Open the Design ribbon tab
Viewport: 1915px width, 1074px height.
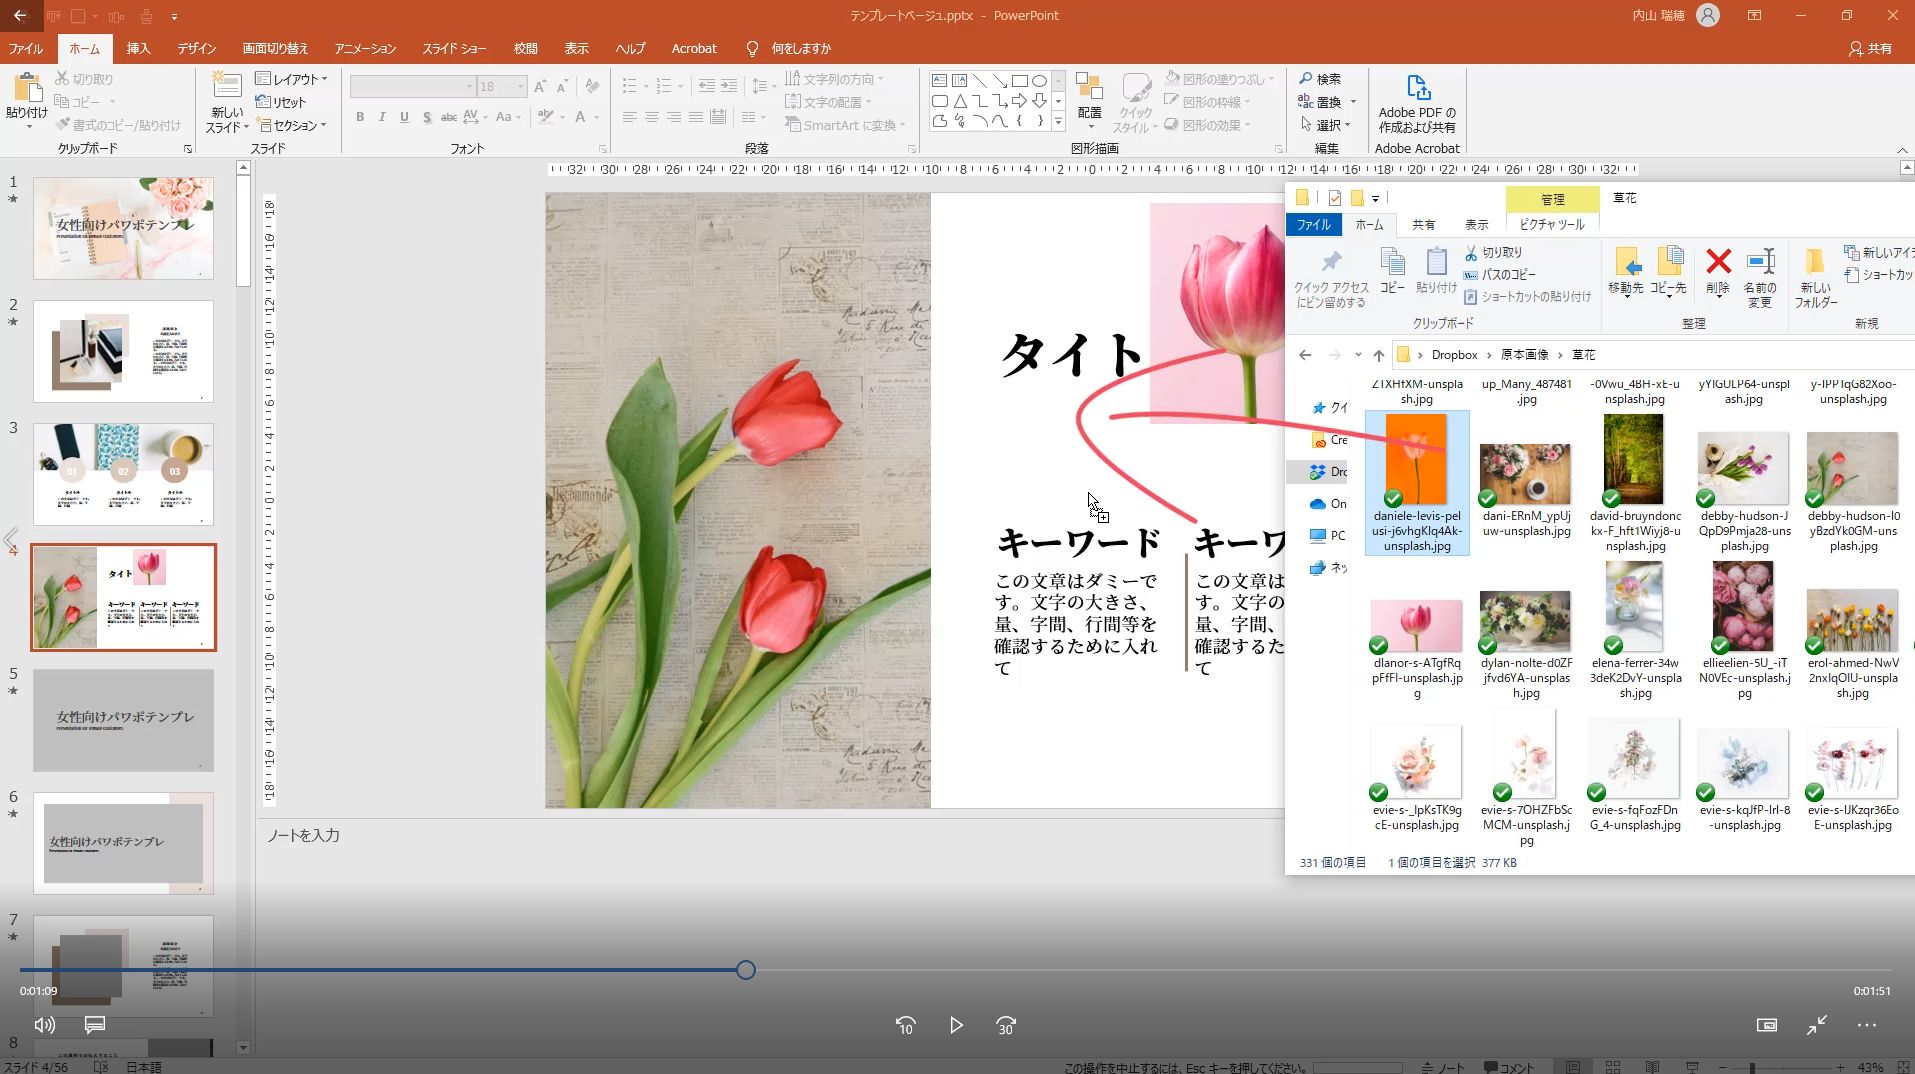(196, 48)
